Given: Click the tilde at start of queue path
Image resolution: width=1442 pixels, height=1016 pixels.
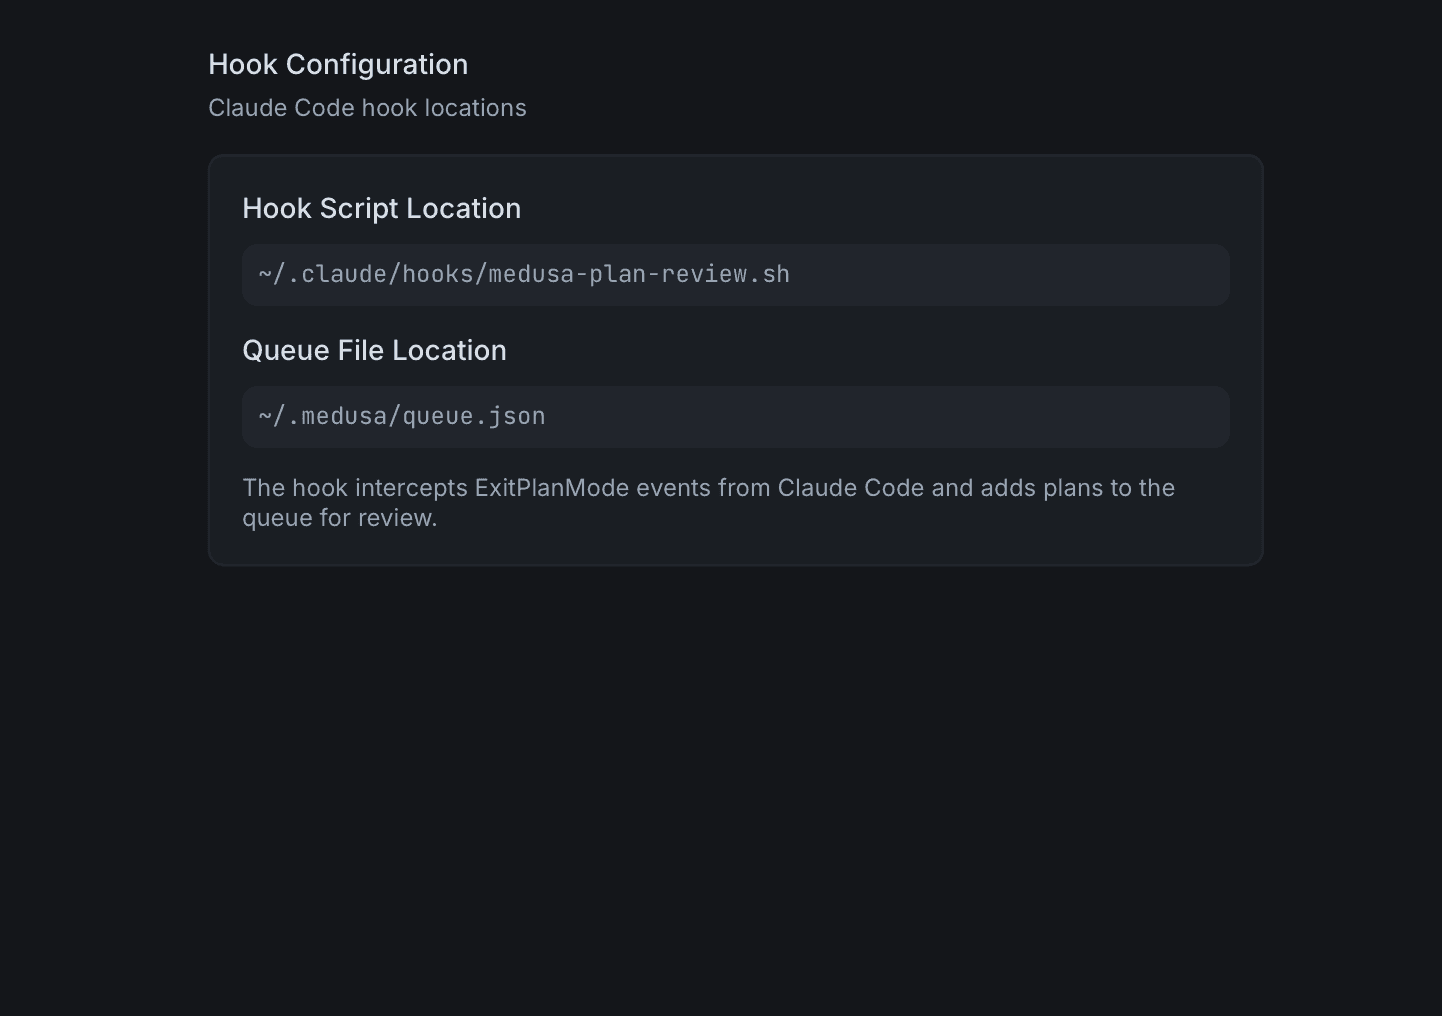Looking at the screenshot, I should (263, 416).
